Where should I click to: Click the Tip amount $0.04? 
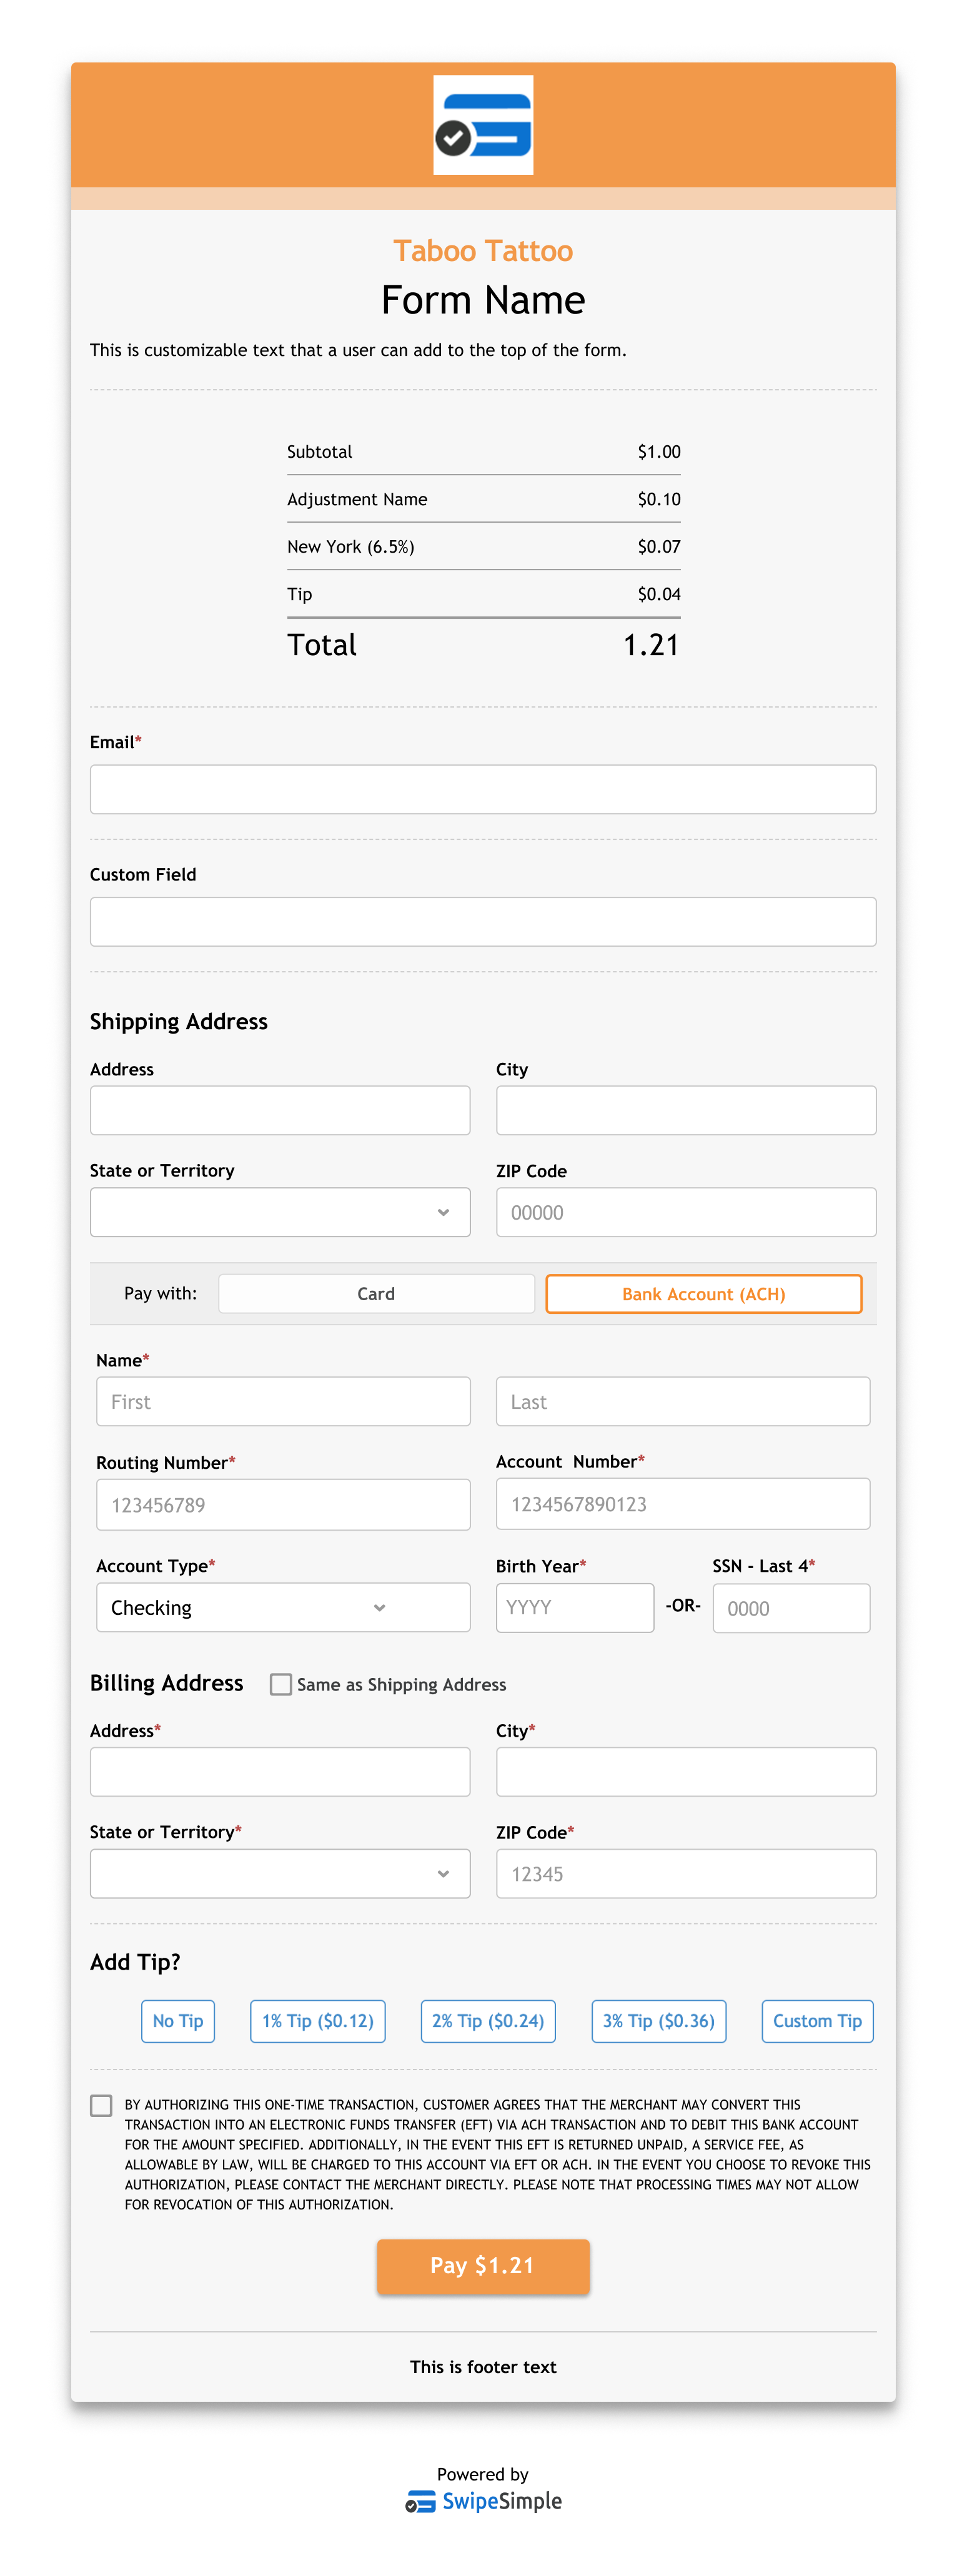click(659, 594)
